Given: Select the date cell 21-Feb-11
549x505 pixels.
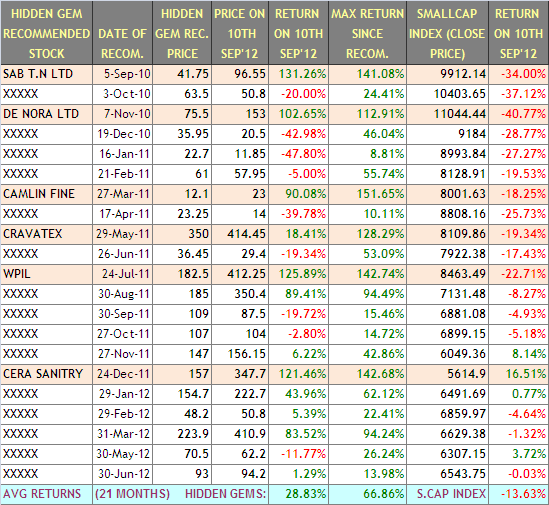Looking at the screenshot, I should [123, 174].
